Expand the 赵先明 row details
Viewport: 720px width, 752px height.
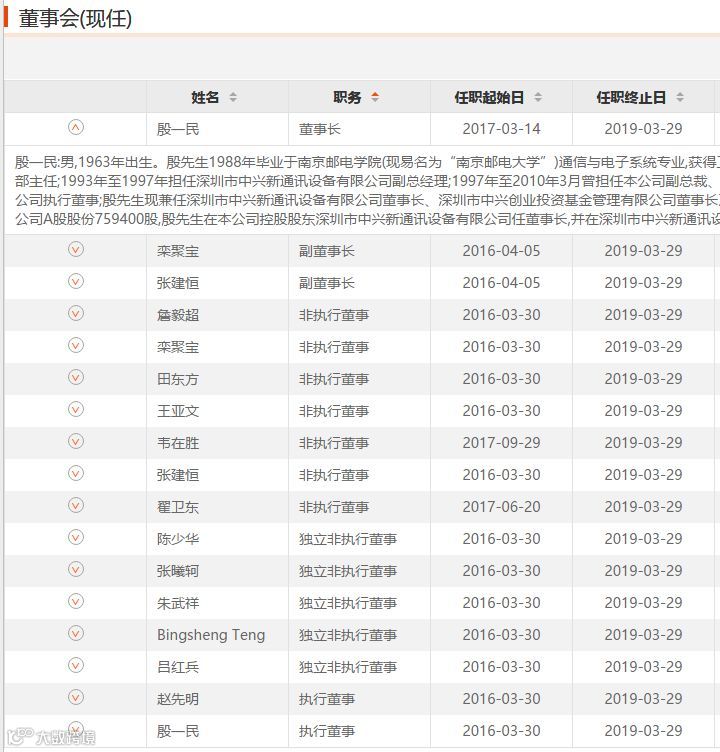tap(75, 697)
